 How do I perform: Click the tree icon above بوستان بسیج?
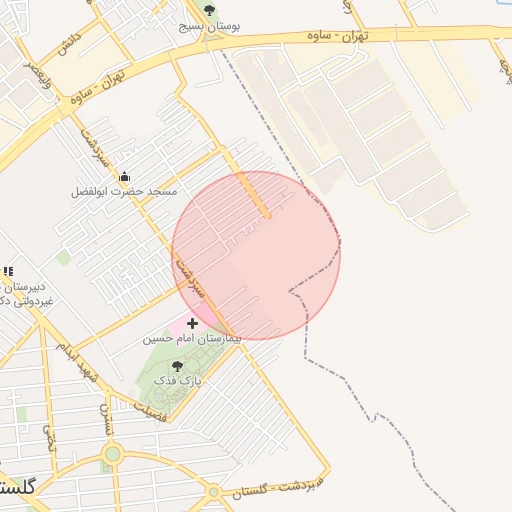[x=209, y=11]
